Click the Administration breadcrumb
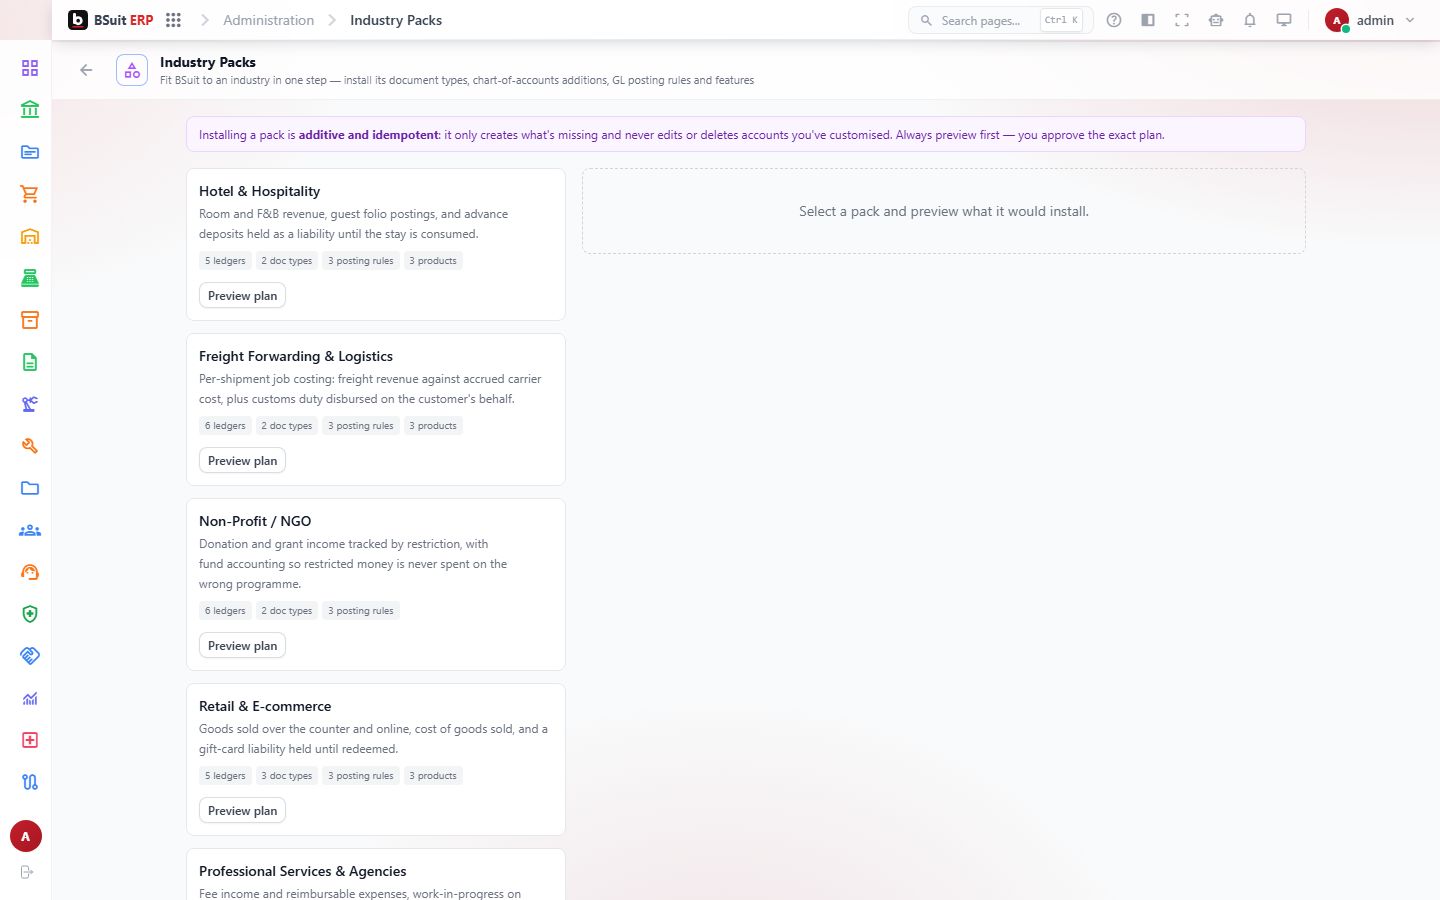This screenshot has height=900, width=1440. [268, 20]
